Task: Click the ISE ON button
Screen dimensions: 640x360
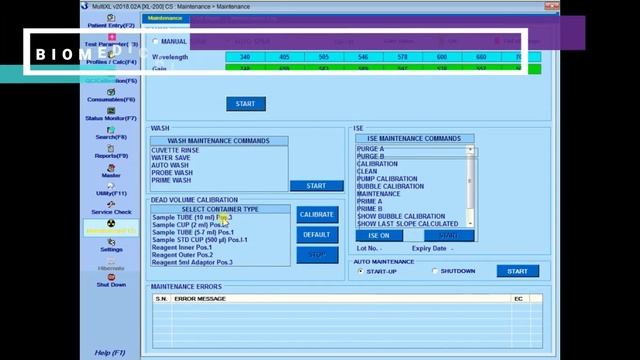Action: (379, 236)
